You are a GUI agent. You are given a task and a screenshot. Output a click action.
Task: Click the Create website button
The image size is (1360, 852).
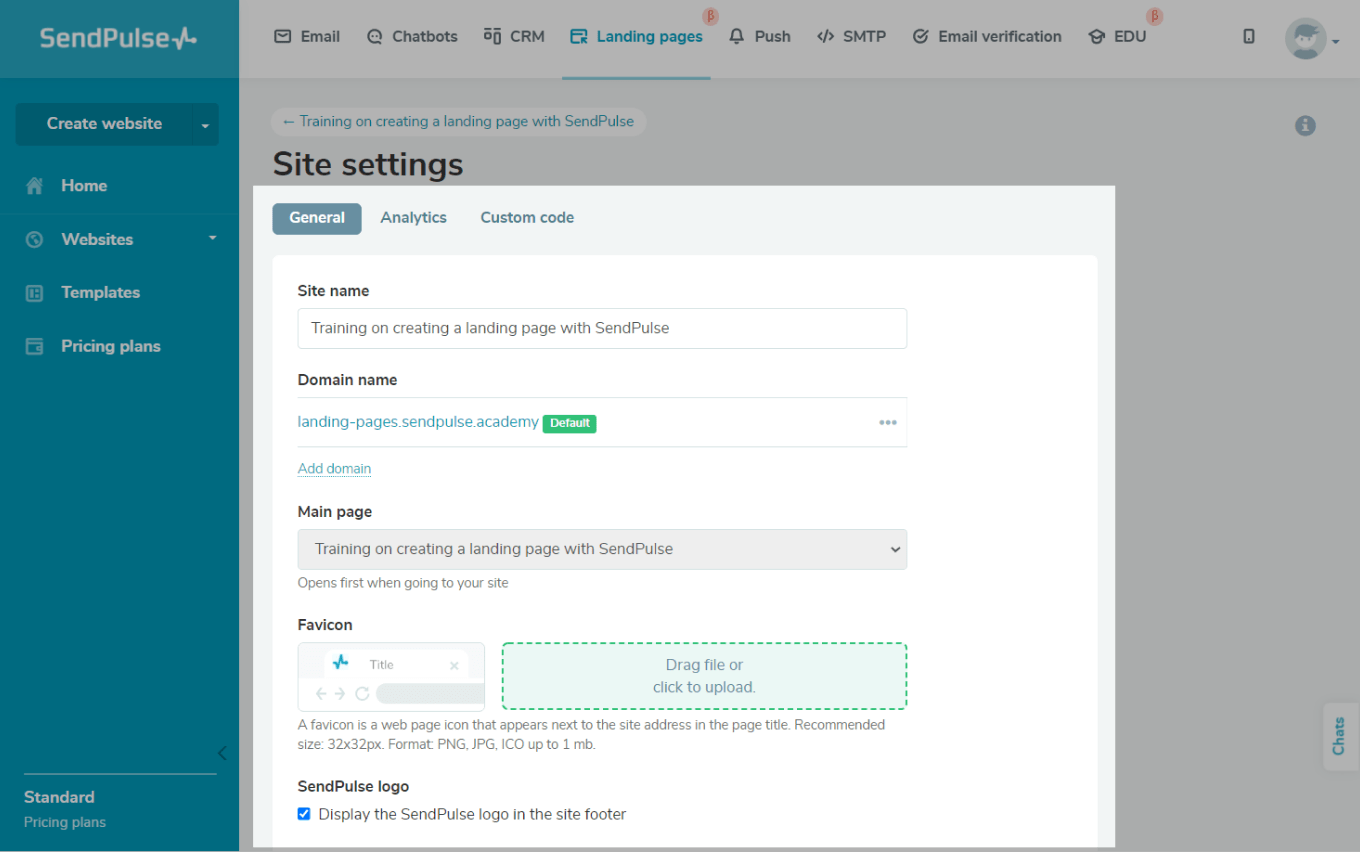[104, 124]
